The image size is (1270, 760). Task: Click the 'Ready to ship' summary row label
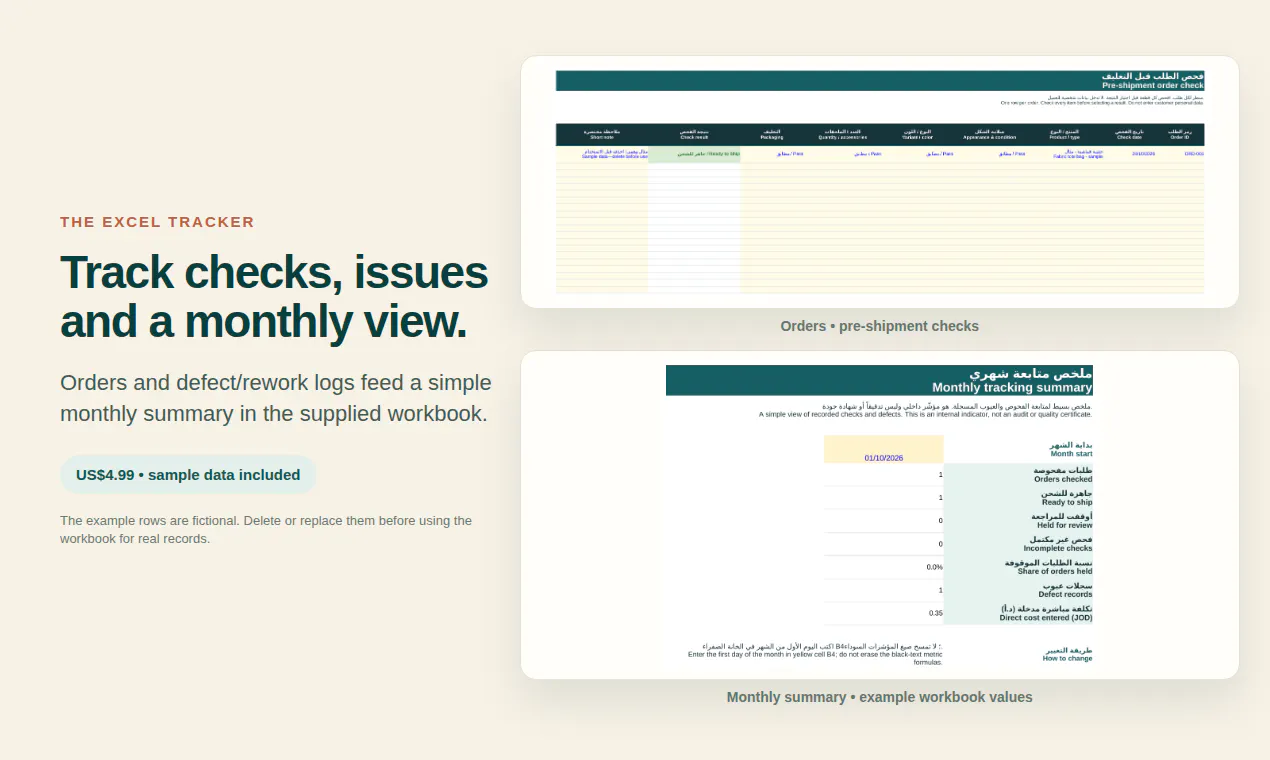pos(1067,502)
